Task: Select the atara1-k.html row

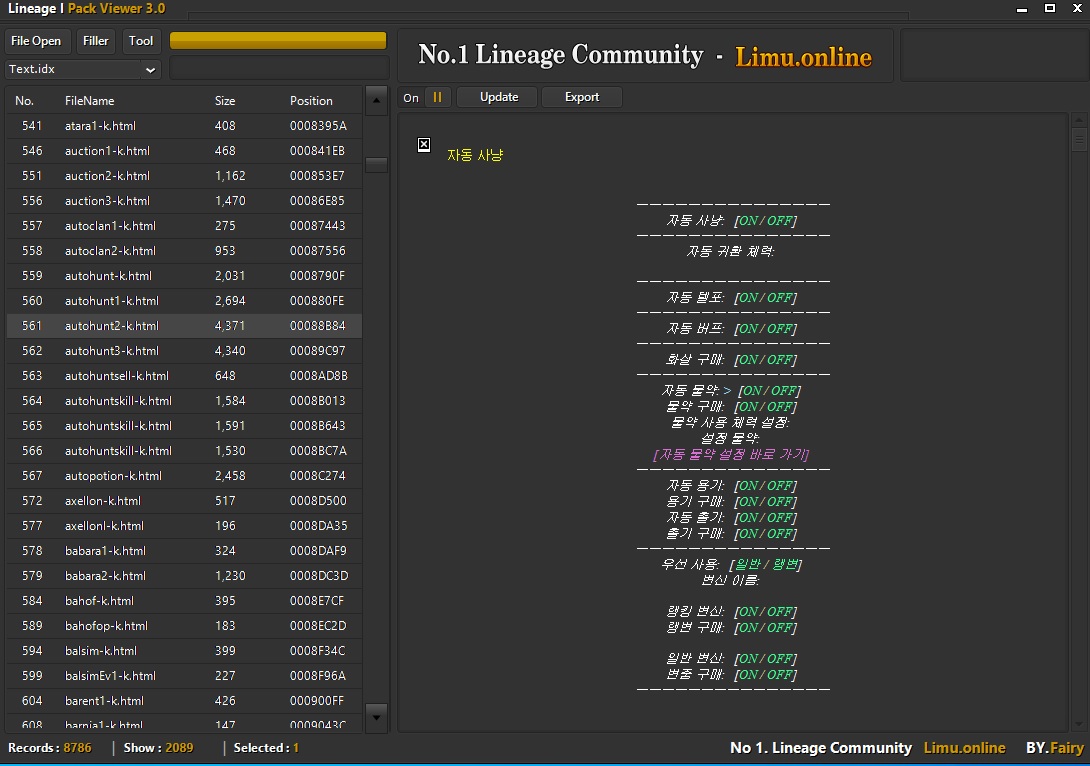Action: pos(184,126)
